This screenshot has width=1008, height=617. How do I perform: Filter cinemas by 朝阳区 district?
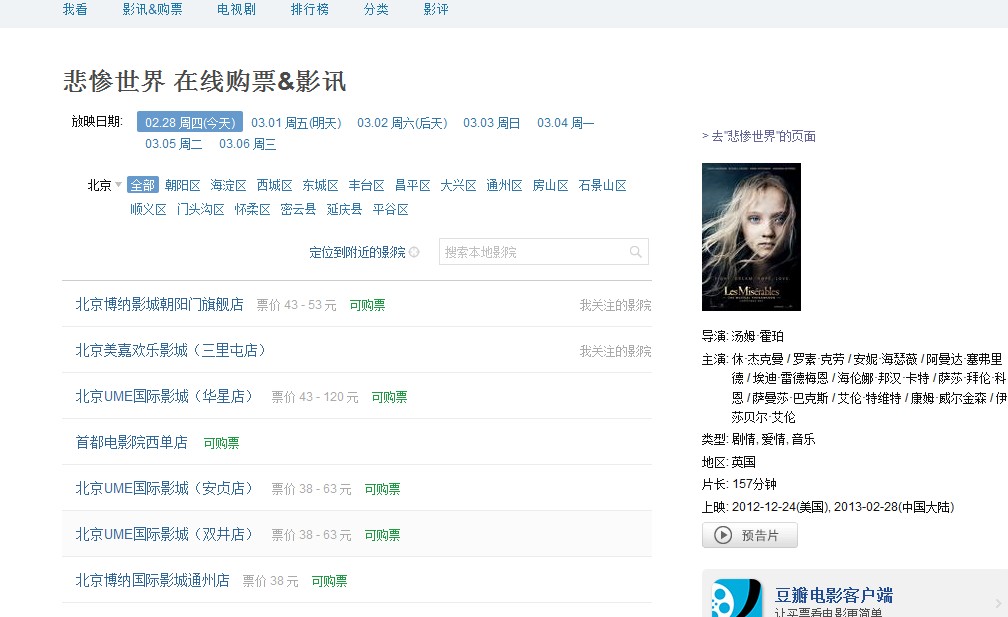tap(183, 186)
